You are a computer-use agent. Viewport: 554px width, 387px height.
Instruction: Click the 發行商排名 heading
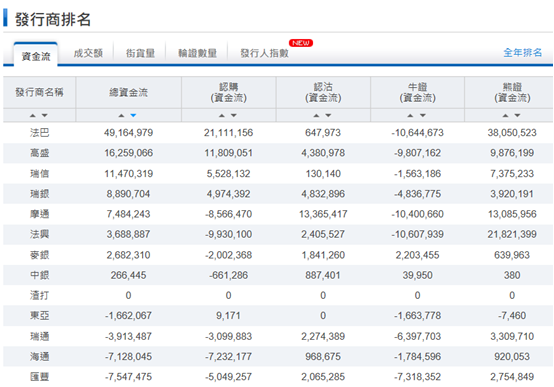pos(53,19)
